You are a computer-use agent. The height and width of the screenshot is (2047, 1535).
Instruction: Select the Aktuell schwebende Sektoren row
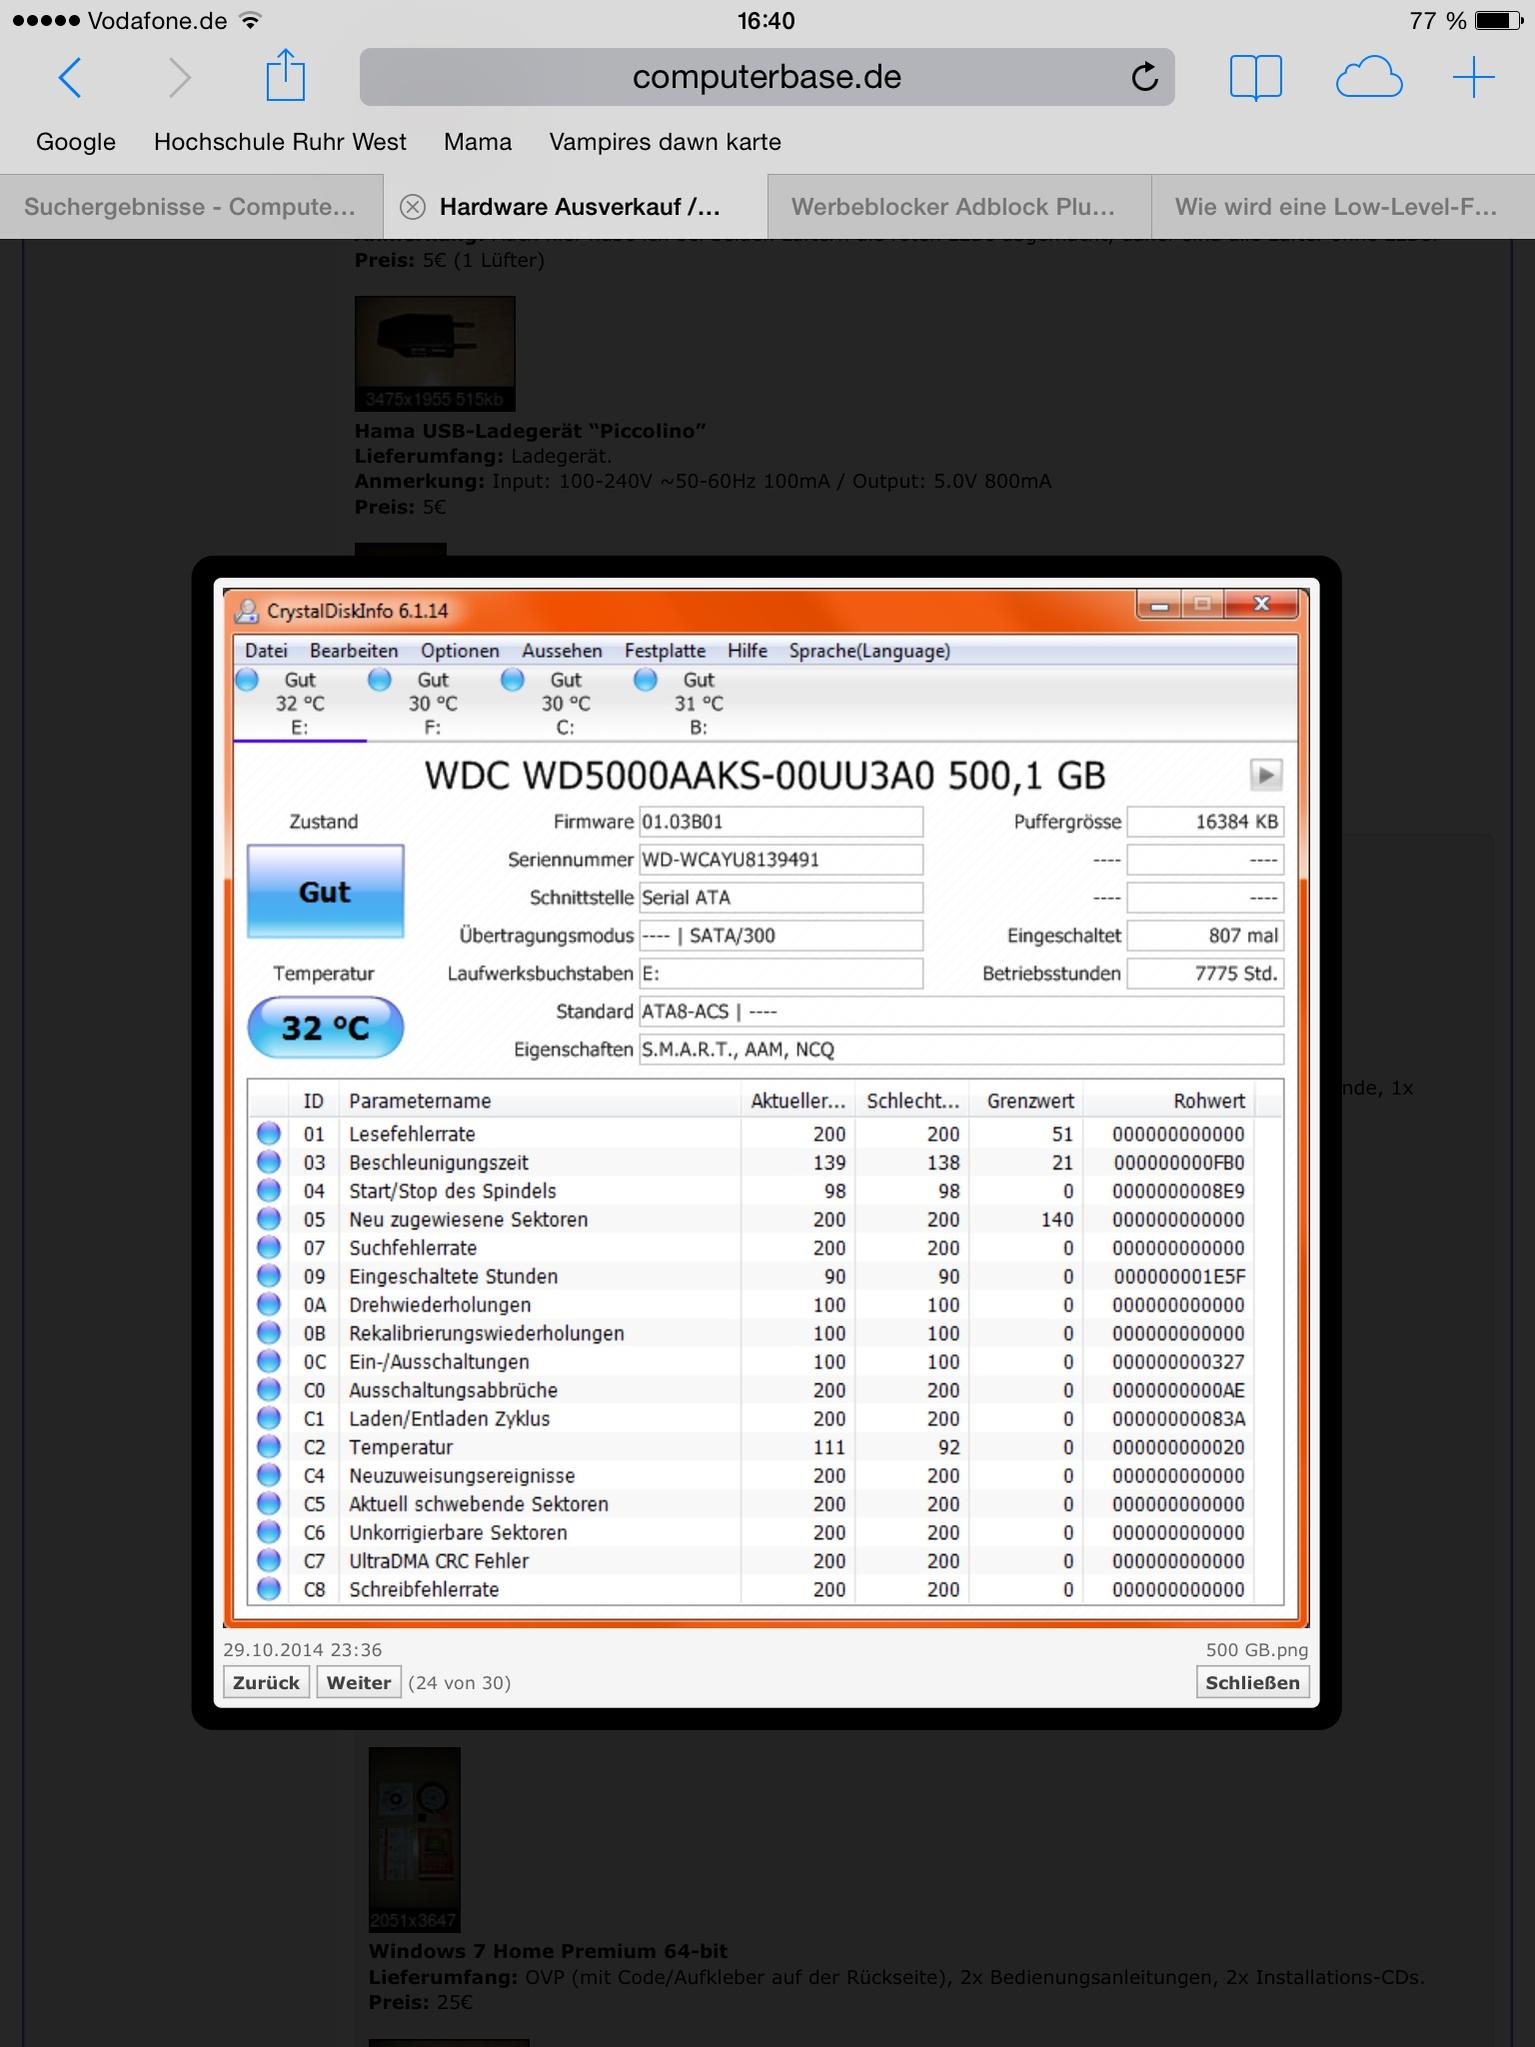(x=751, y=1504)
